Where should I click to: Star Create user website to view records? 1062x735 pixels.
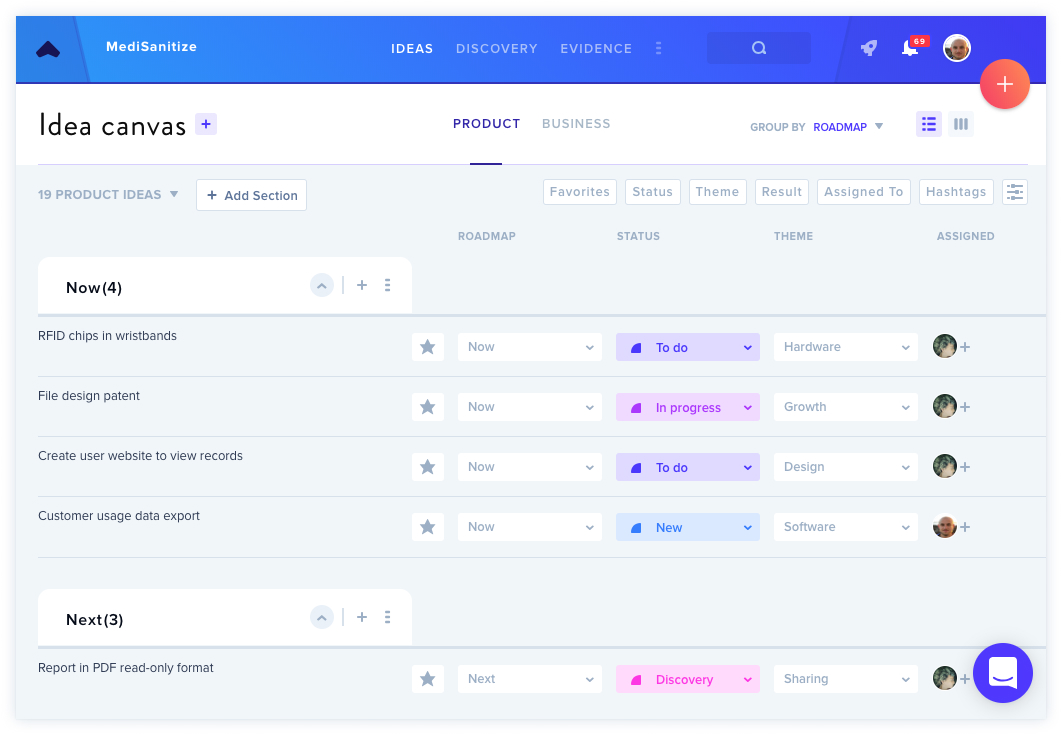[427, 467]
